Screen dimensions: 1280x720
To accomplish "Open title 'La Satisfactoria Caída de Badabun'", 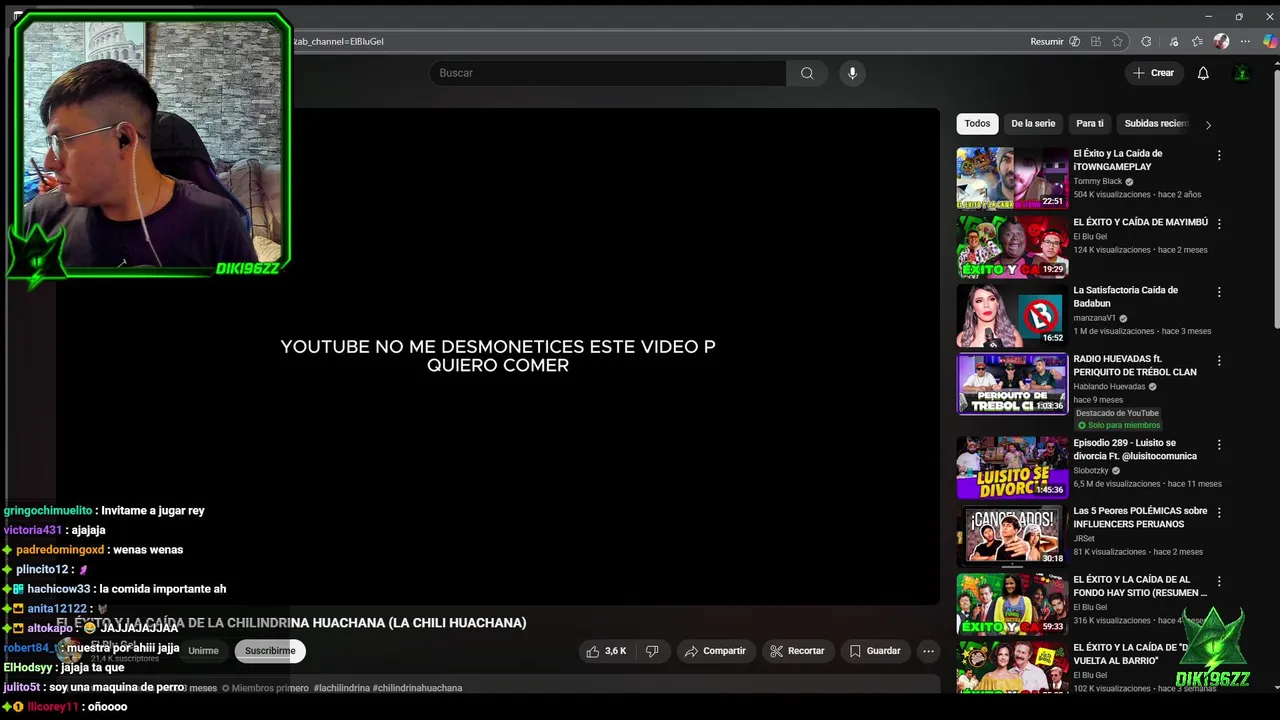I will 1126,297.
